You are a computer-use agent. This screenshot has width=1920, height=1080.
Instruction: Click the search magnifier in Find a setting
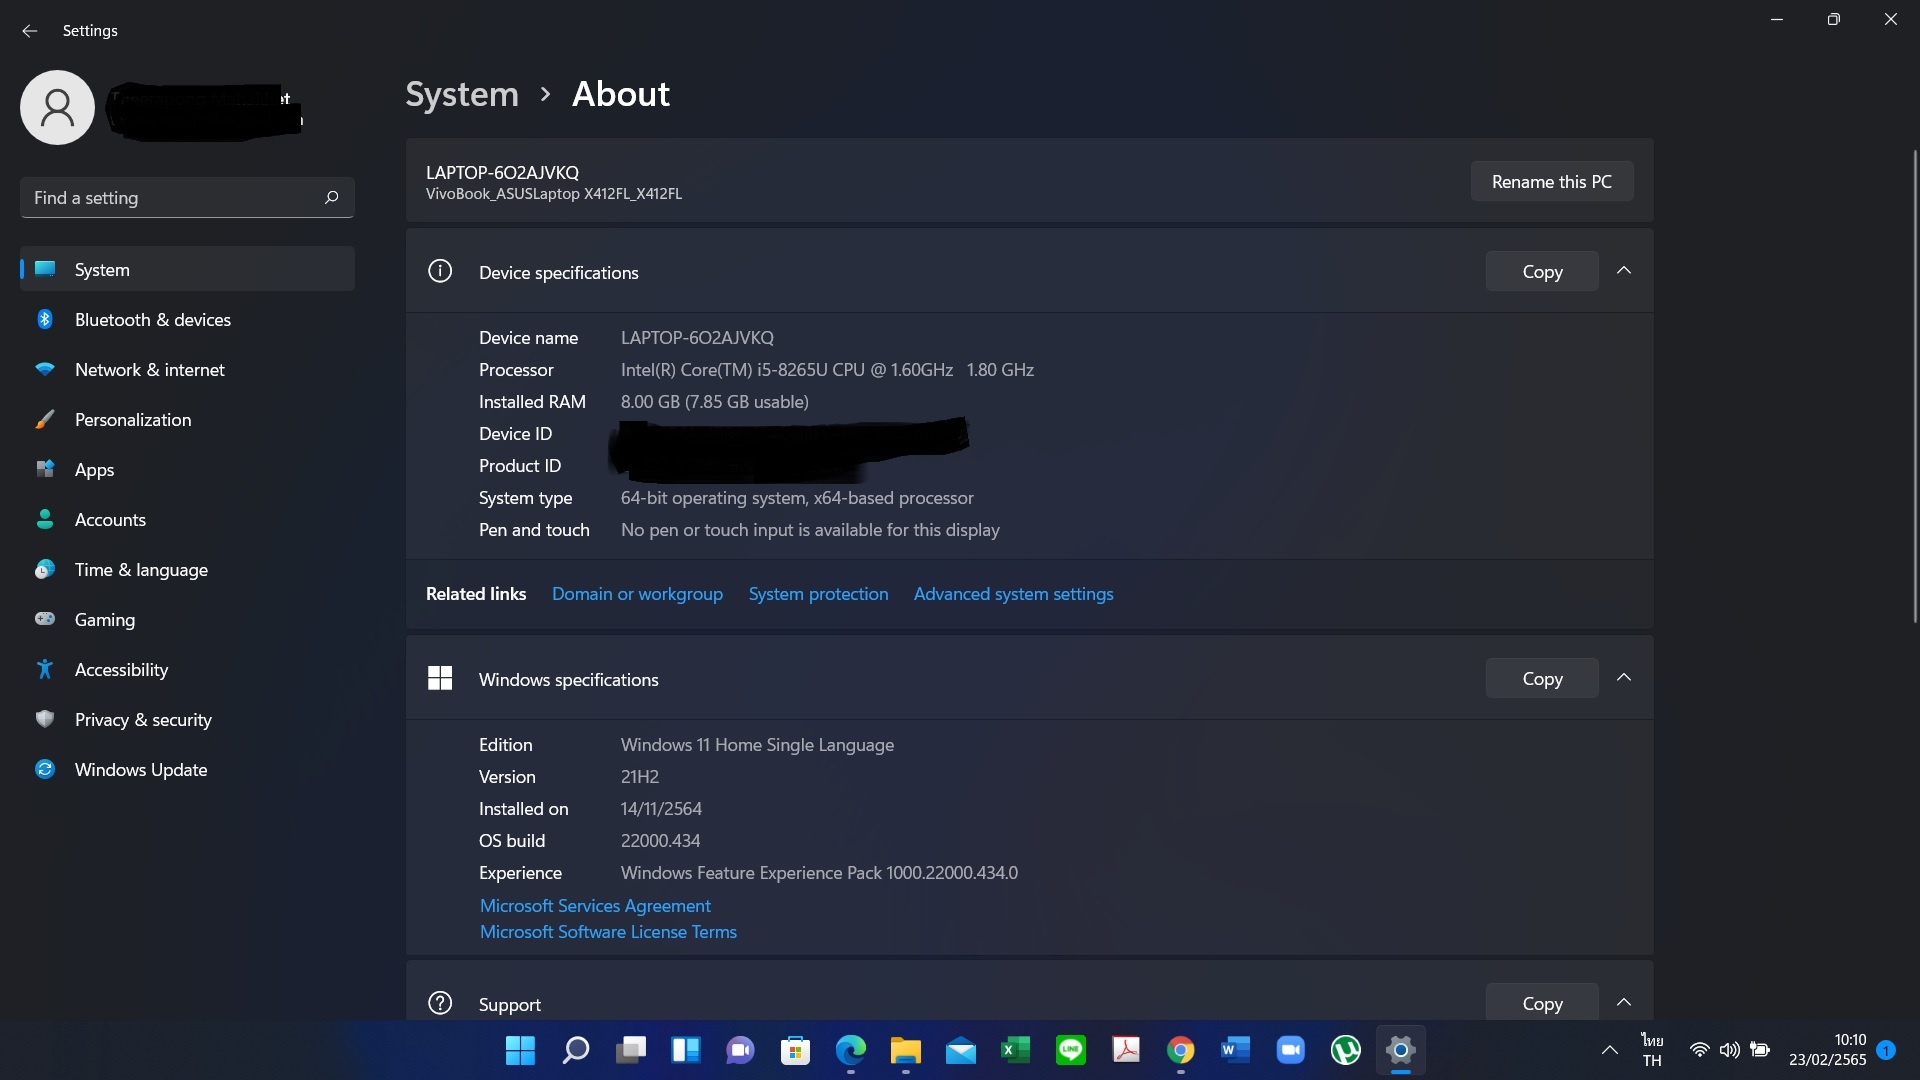(332, 198)
